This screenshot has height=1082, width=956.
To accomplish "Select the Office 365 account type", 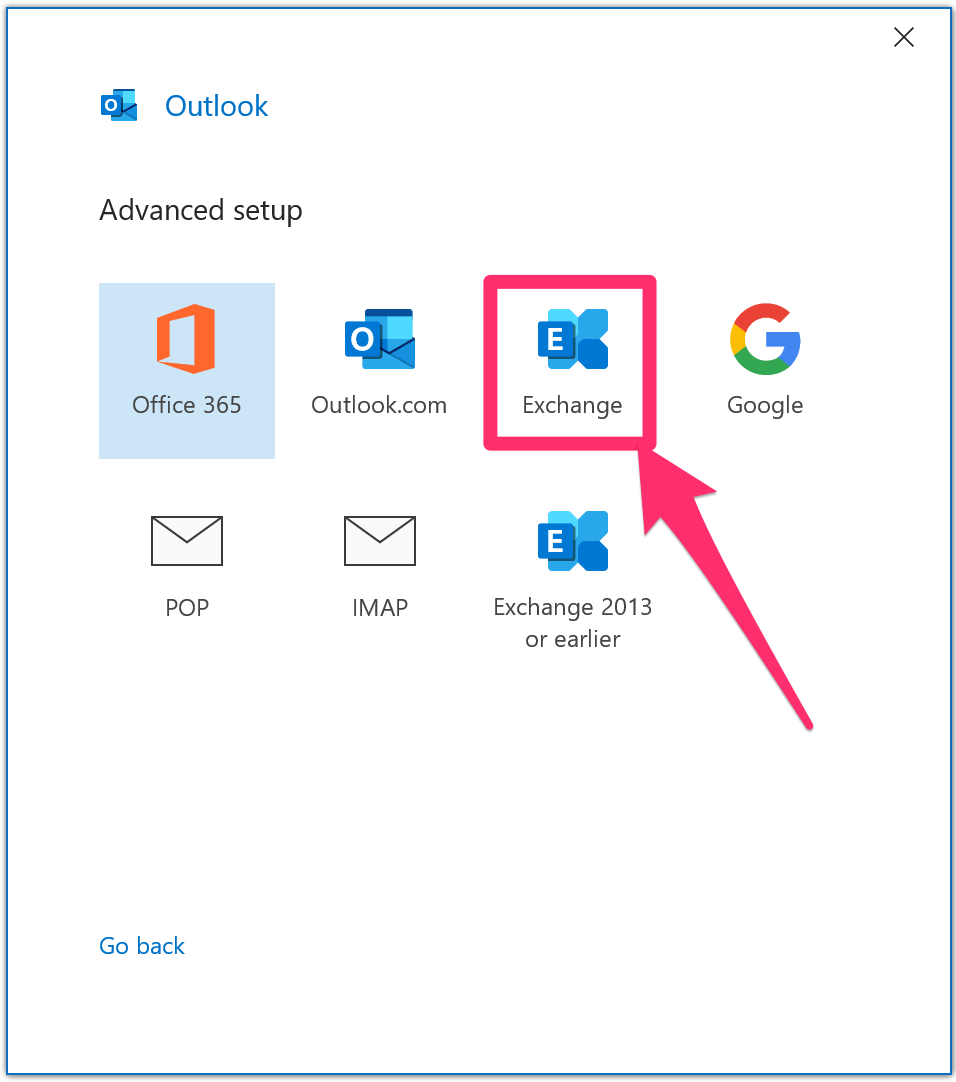I will [187, 371].
